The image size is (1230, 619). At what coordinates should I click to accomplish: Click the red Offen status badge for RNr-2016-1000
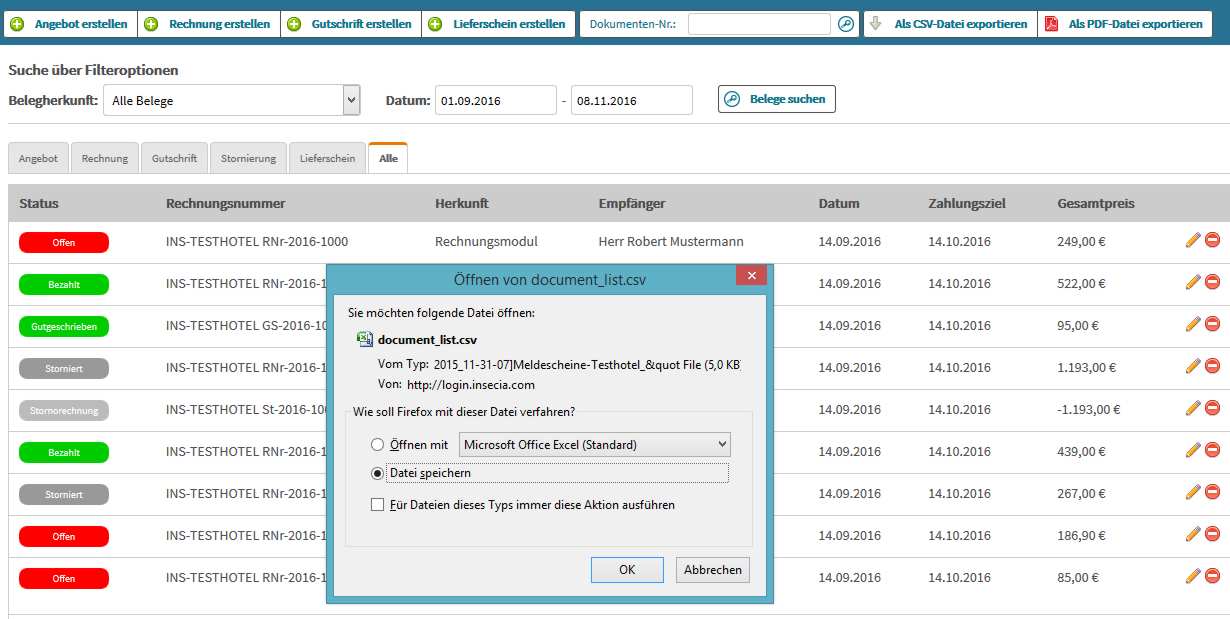tap(64, 242)
